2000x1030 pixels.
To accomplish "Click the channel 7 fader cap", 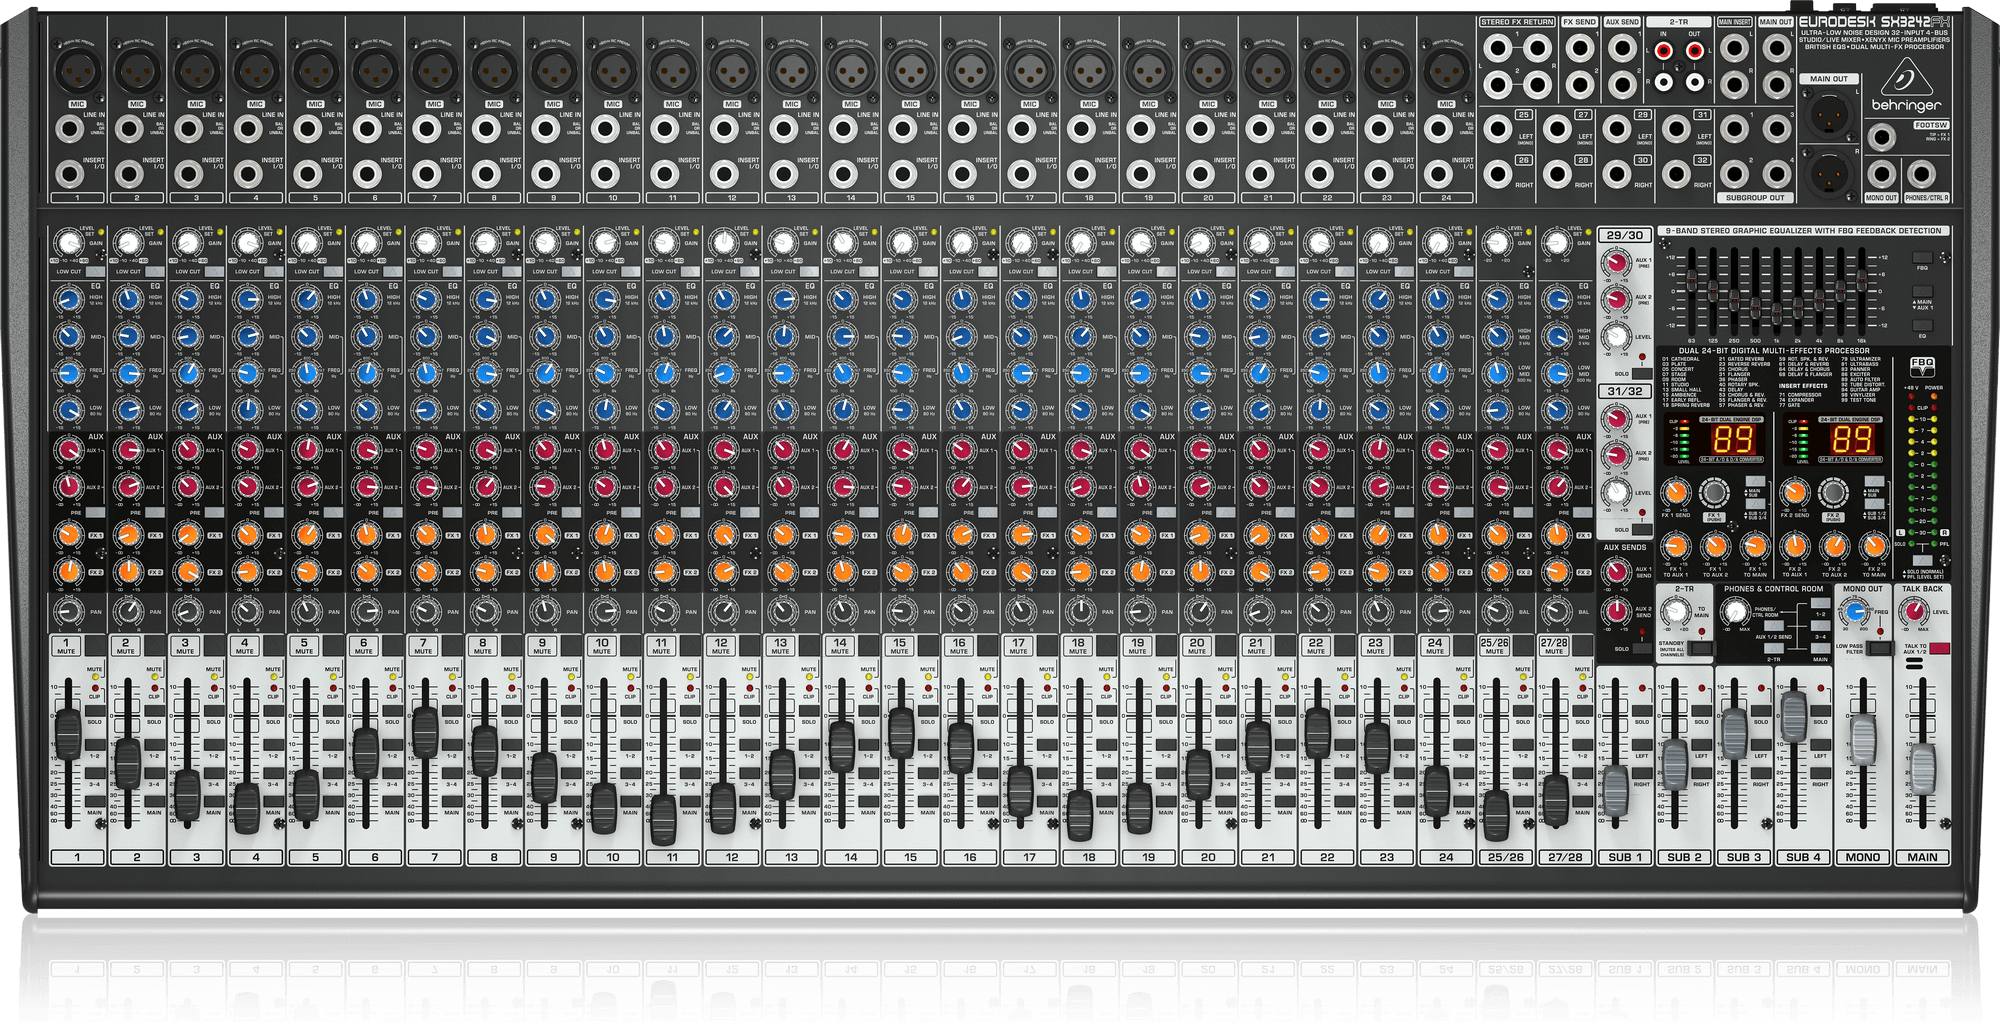I will (x=425, y=725).
